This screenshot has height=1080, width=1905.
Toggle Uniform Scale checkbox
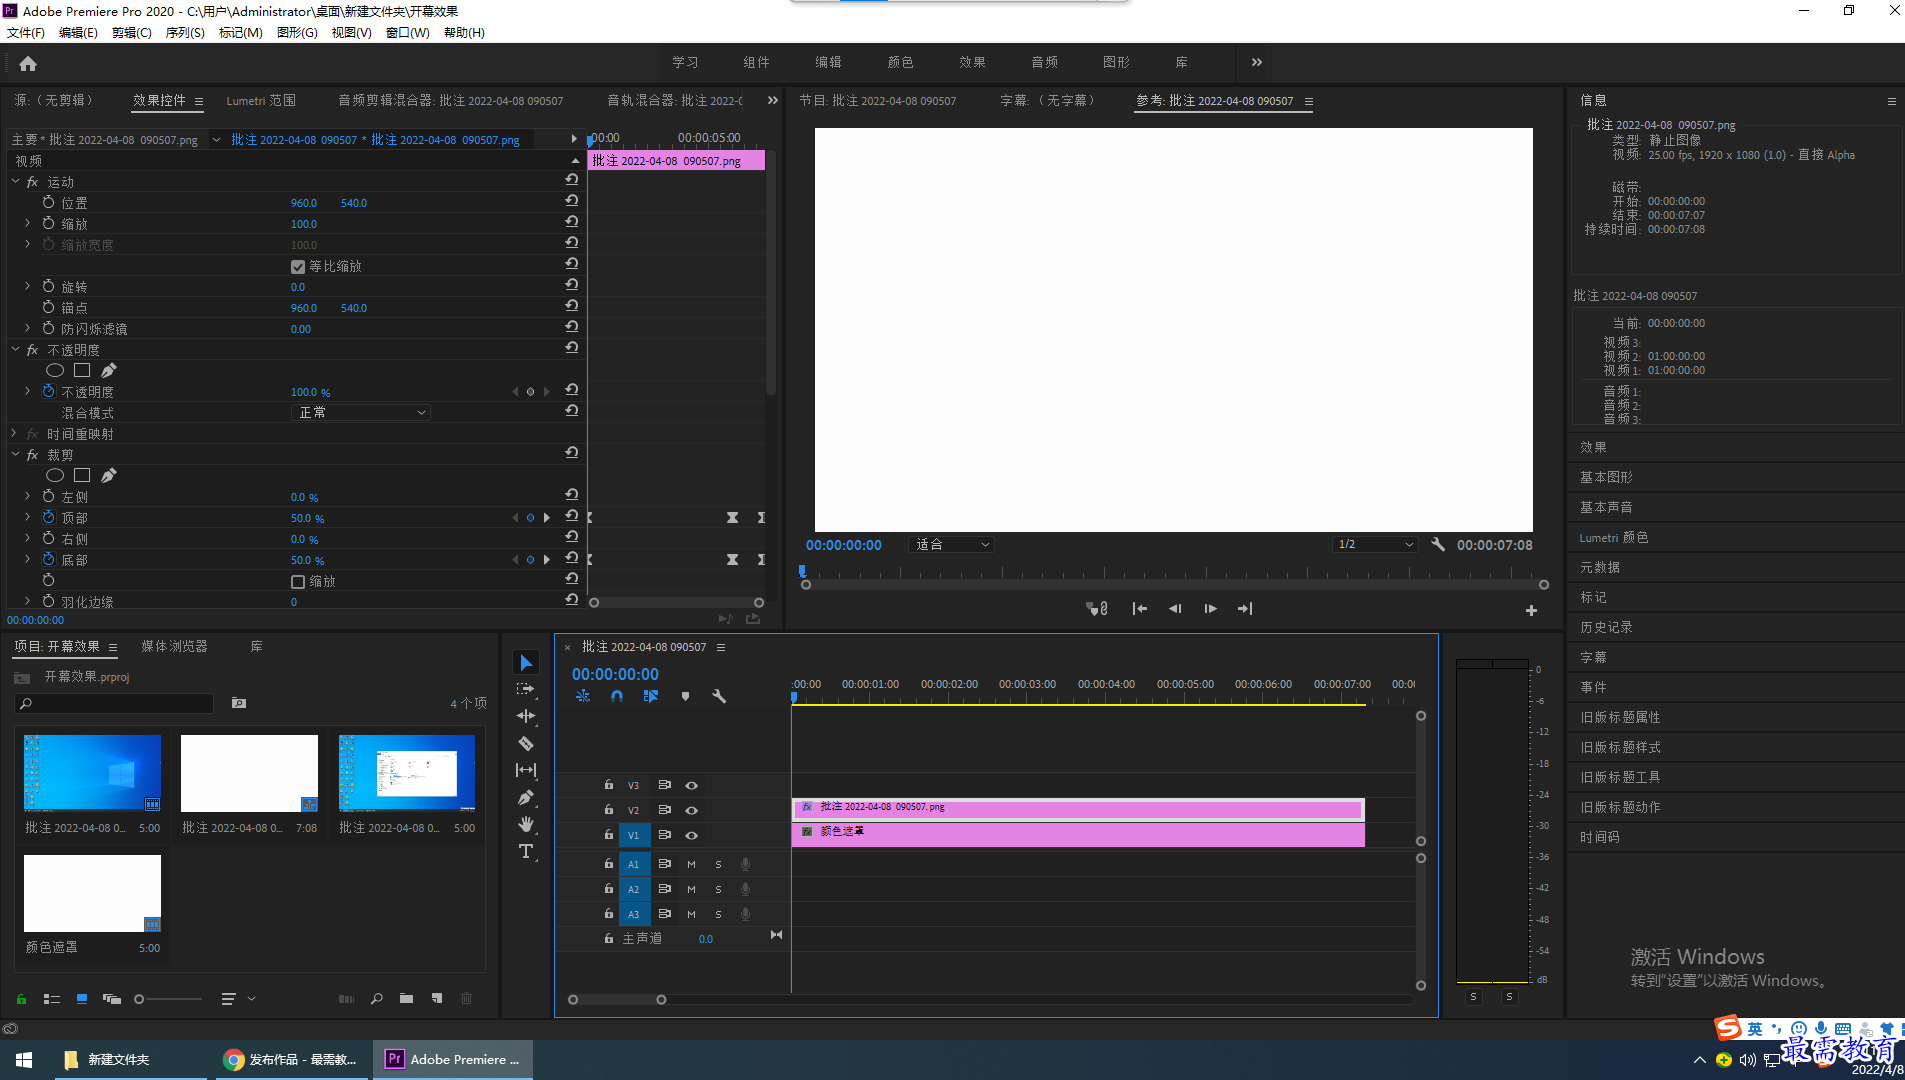[x=297, y=267]
